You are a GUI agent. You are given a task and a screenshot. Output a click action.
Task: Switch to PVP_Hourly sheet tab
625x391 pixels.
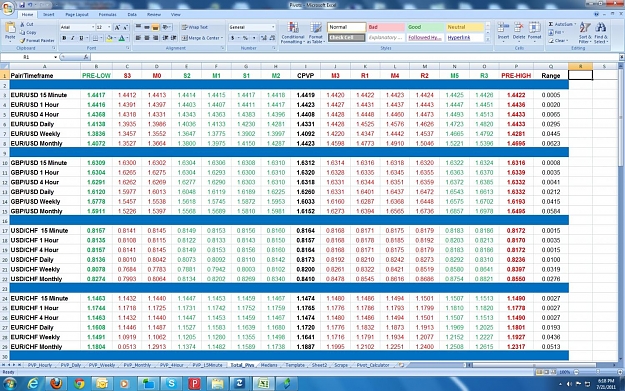40,365
